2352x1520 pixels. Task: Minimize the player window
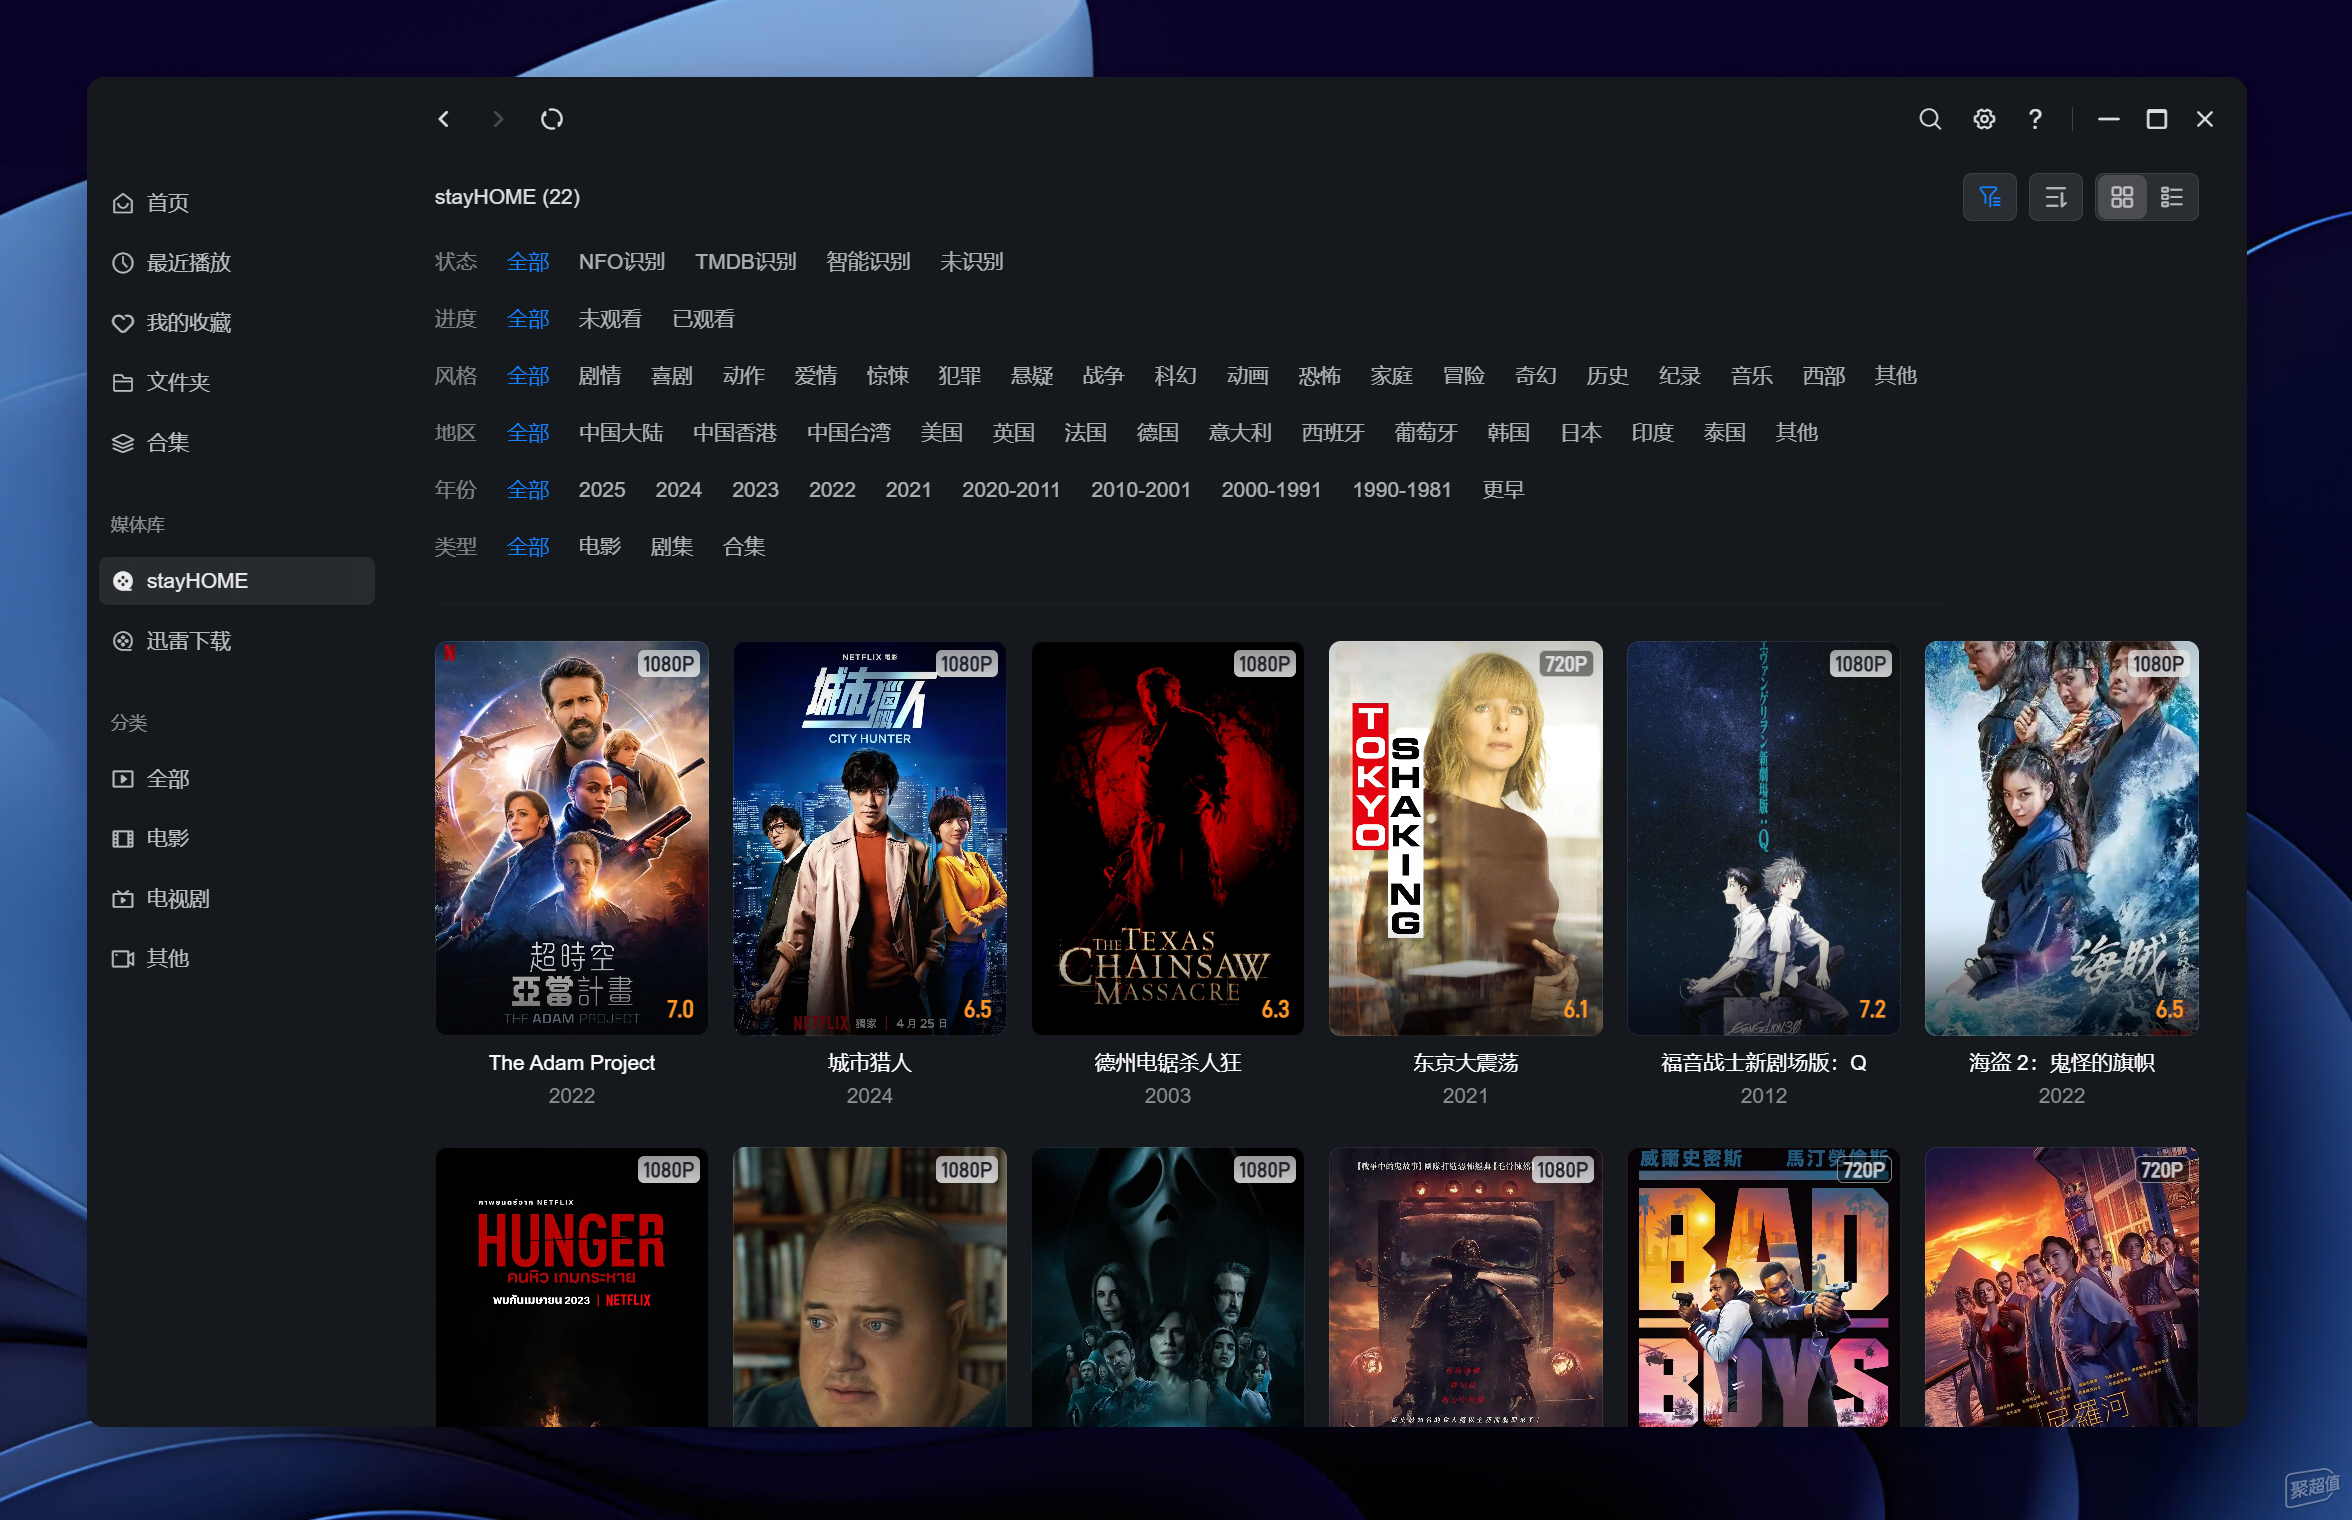(2109, 119)
